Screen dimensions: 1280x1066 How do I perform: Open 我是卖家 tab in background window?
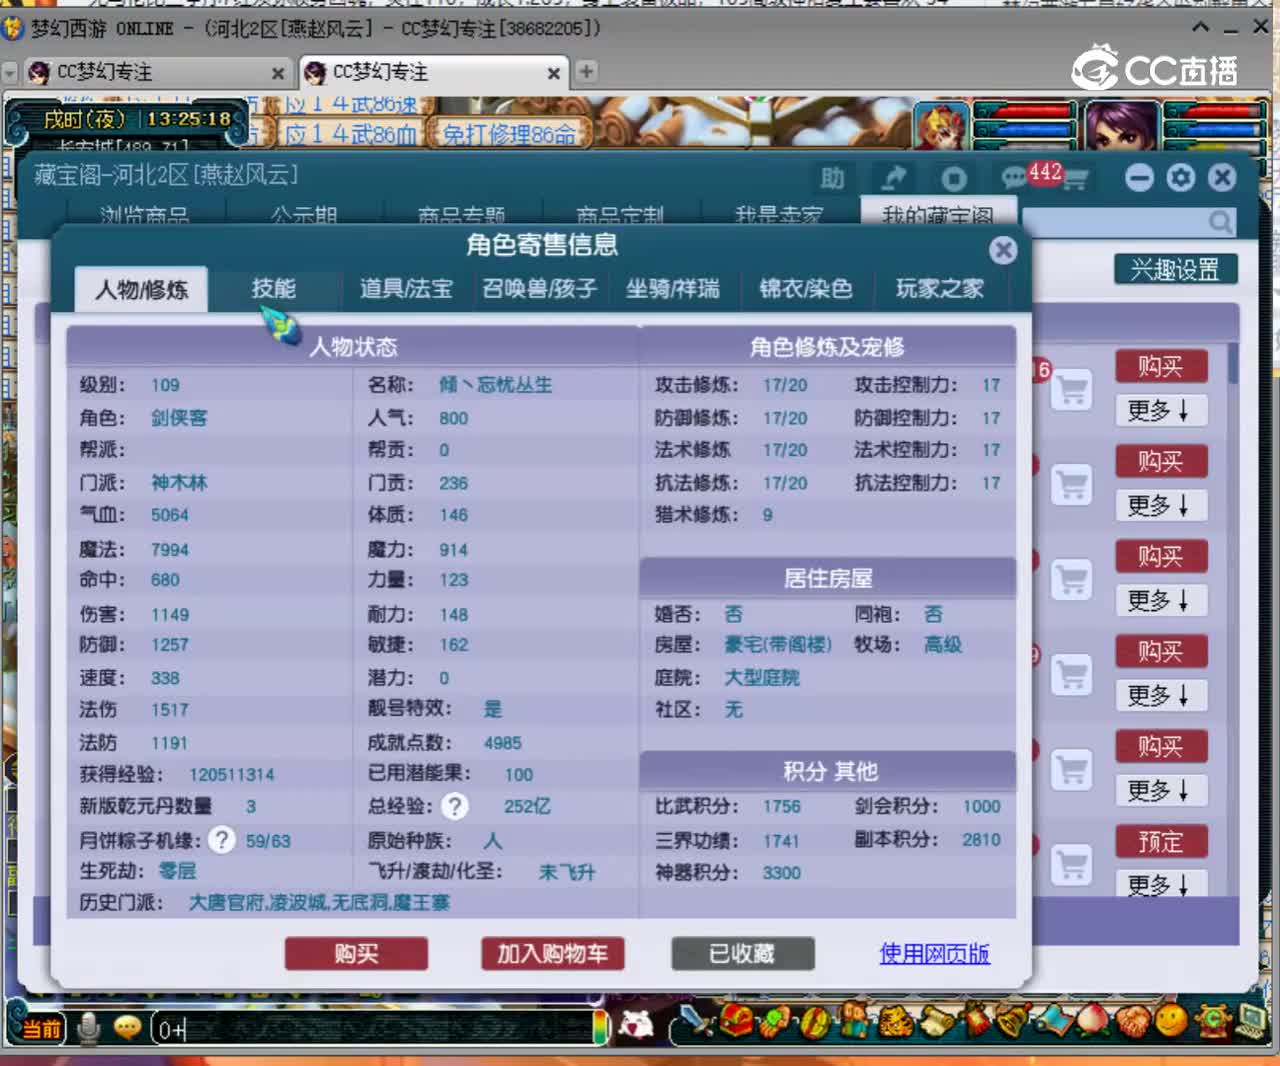click(778, 214)
